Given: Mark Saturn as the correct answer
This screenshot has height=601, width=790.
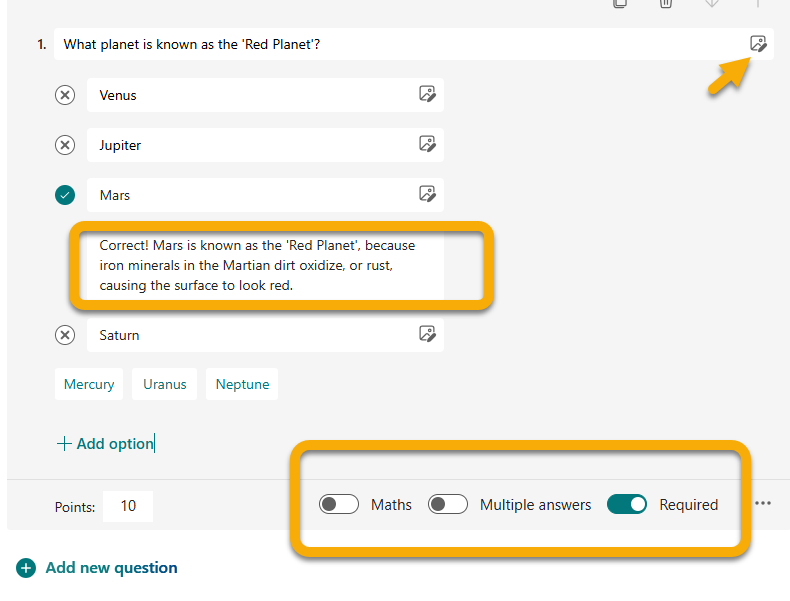Looking at the screenshot, I should pyautogui.click(x=65, y=335).
